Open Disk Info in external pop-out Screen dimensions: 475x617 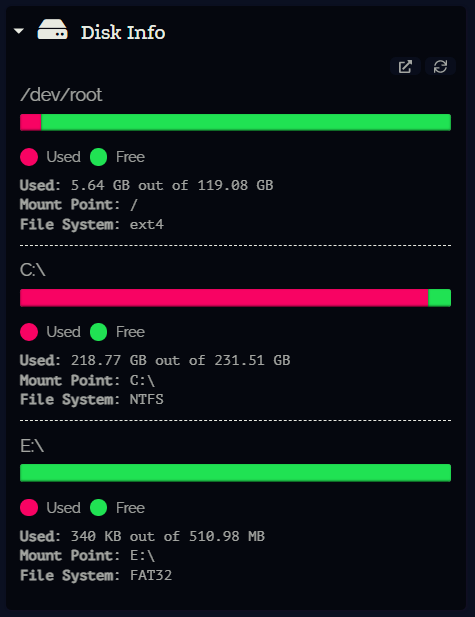[x=405, y=67]
